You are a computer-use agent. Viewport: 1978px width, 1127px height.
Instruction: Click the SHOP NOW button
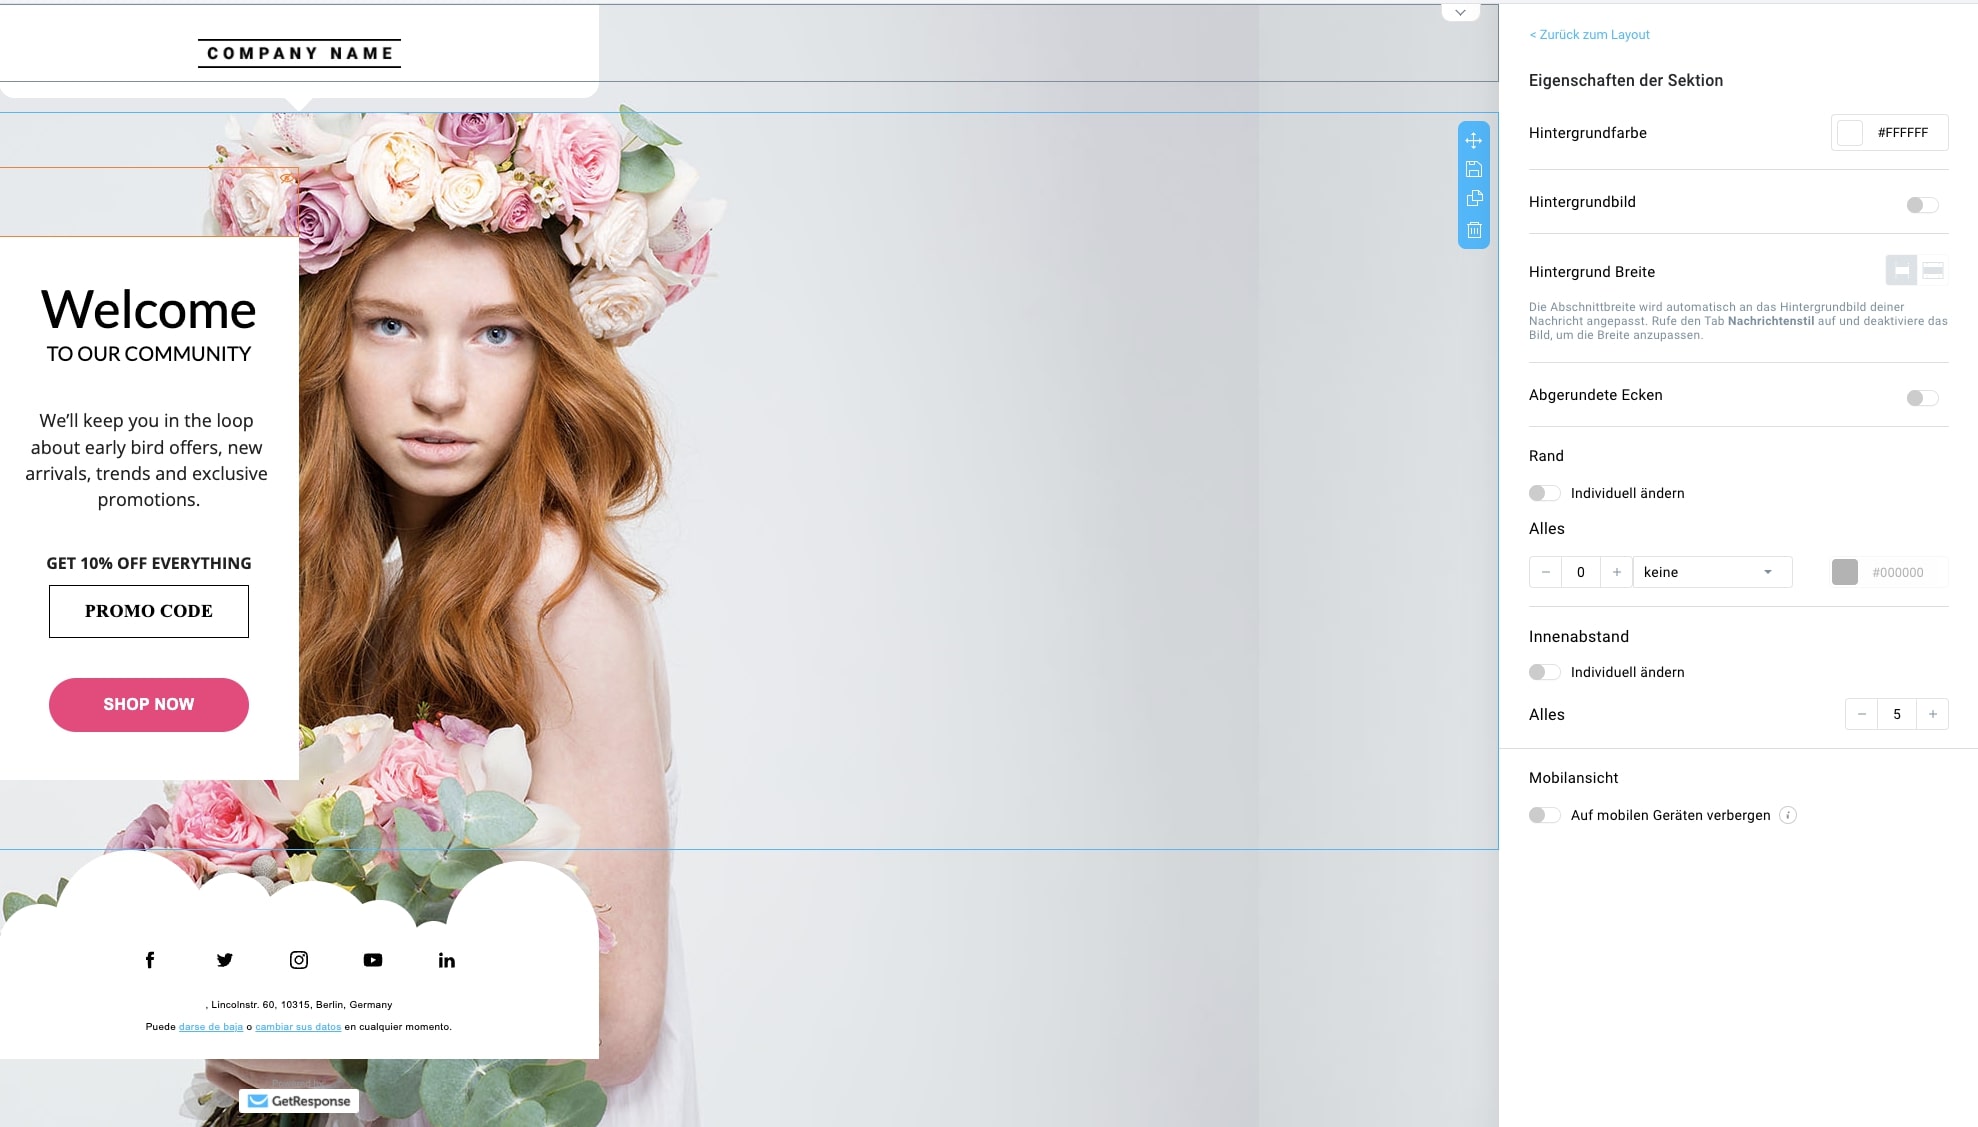point(149,705)
